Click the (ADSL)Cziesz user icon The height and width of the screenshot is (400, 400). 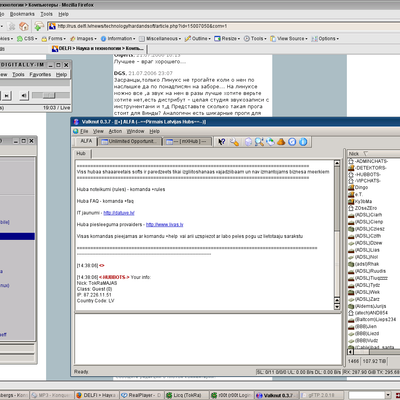coord(351,229)
